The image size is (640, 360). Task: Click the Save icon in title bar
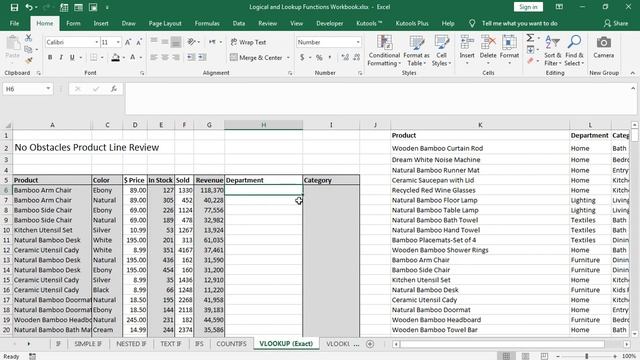pos(14,7)
